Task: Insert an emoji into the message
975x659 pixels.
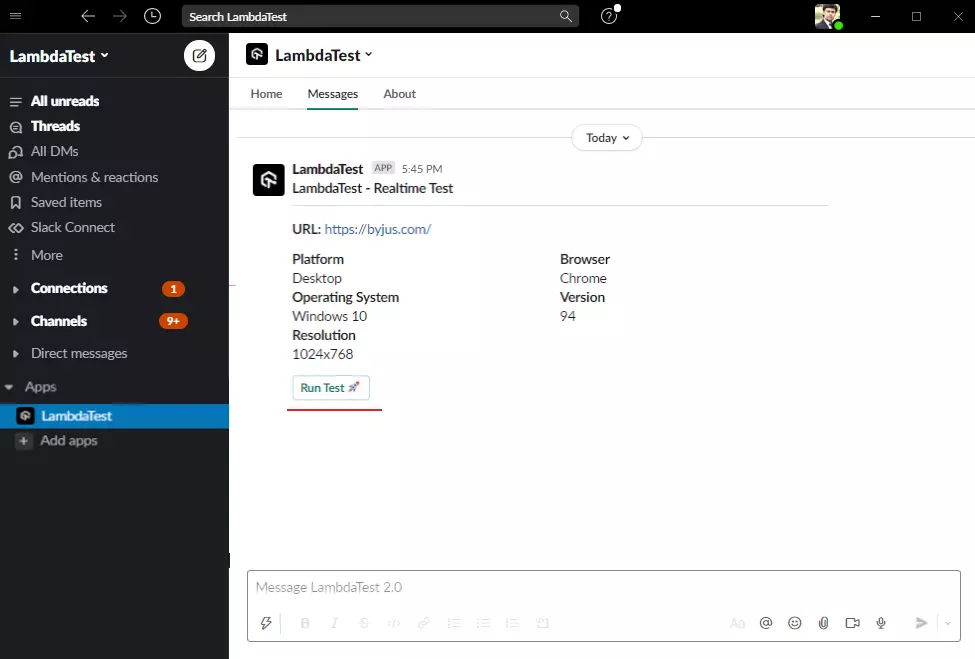Action: click(x=794, y=623)
